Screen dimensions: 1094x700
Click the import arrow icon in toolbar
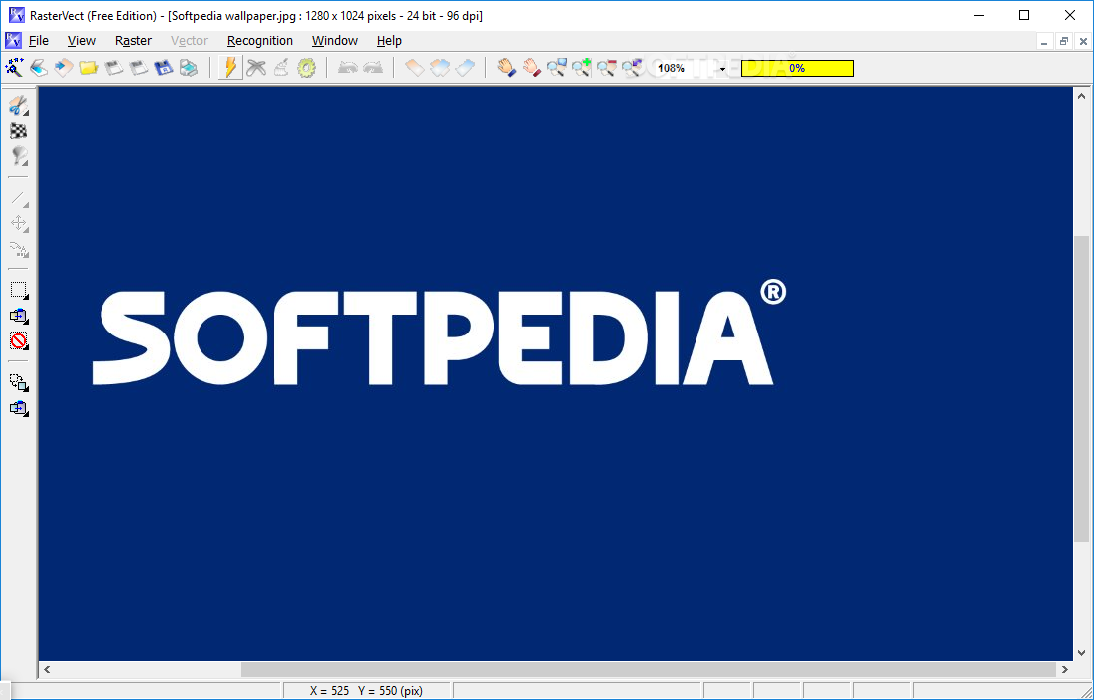pos(63,68)
